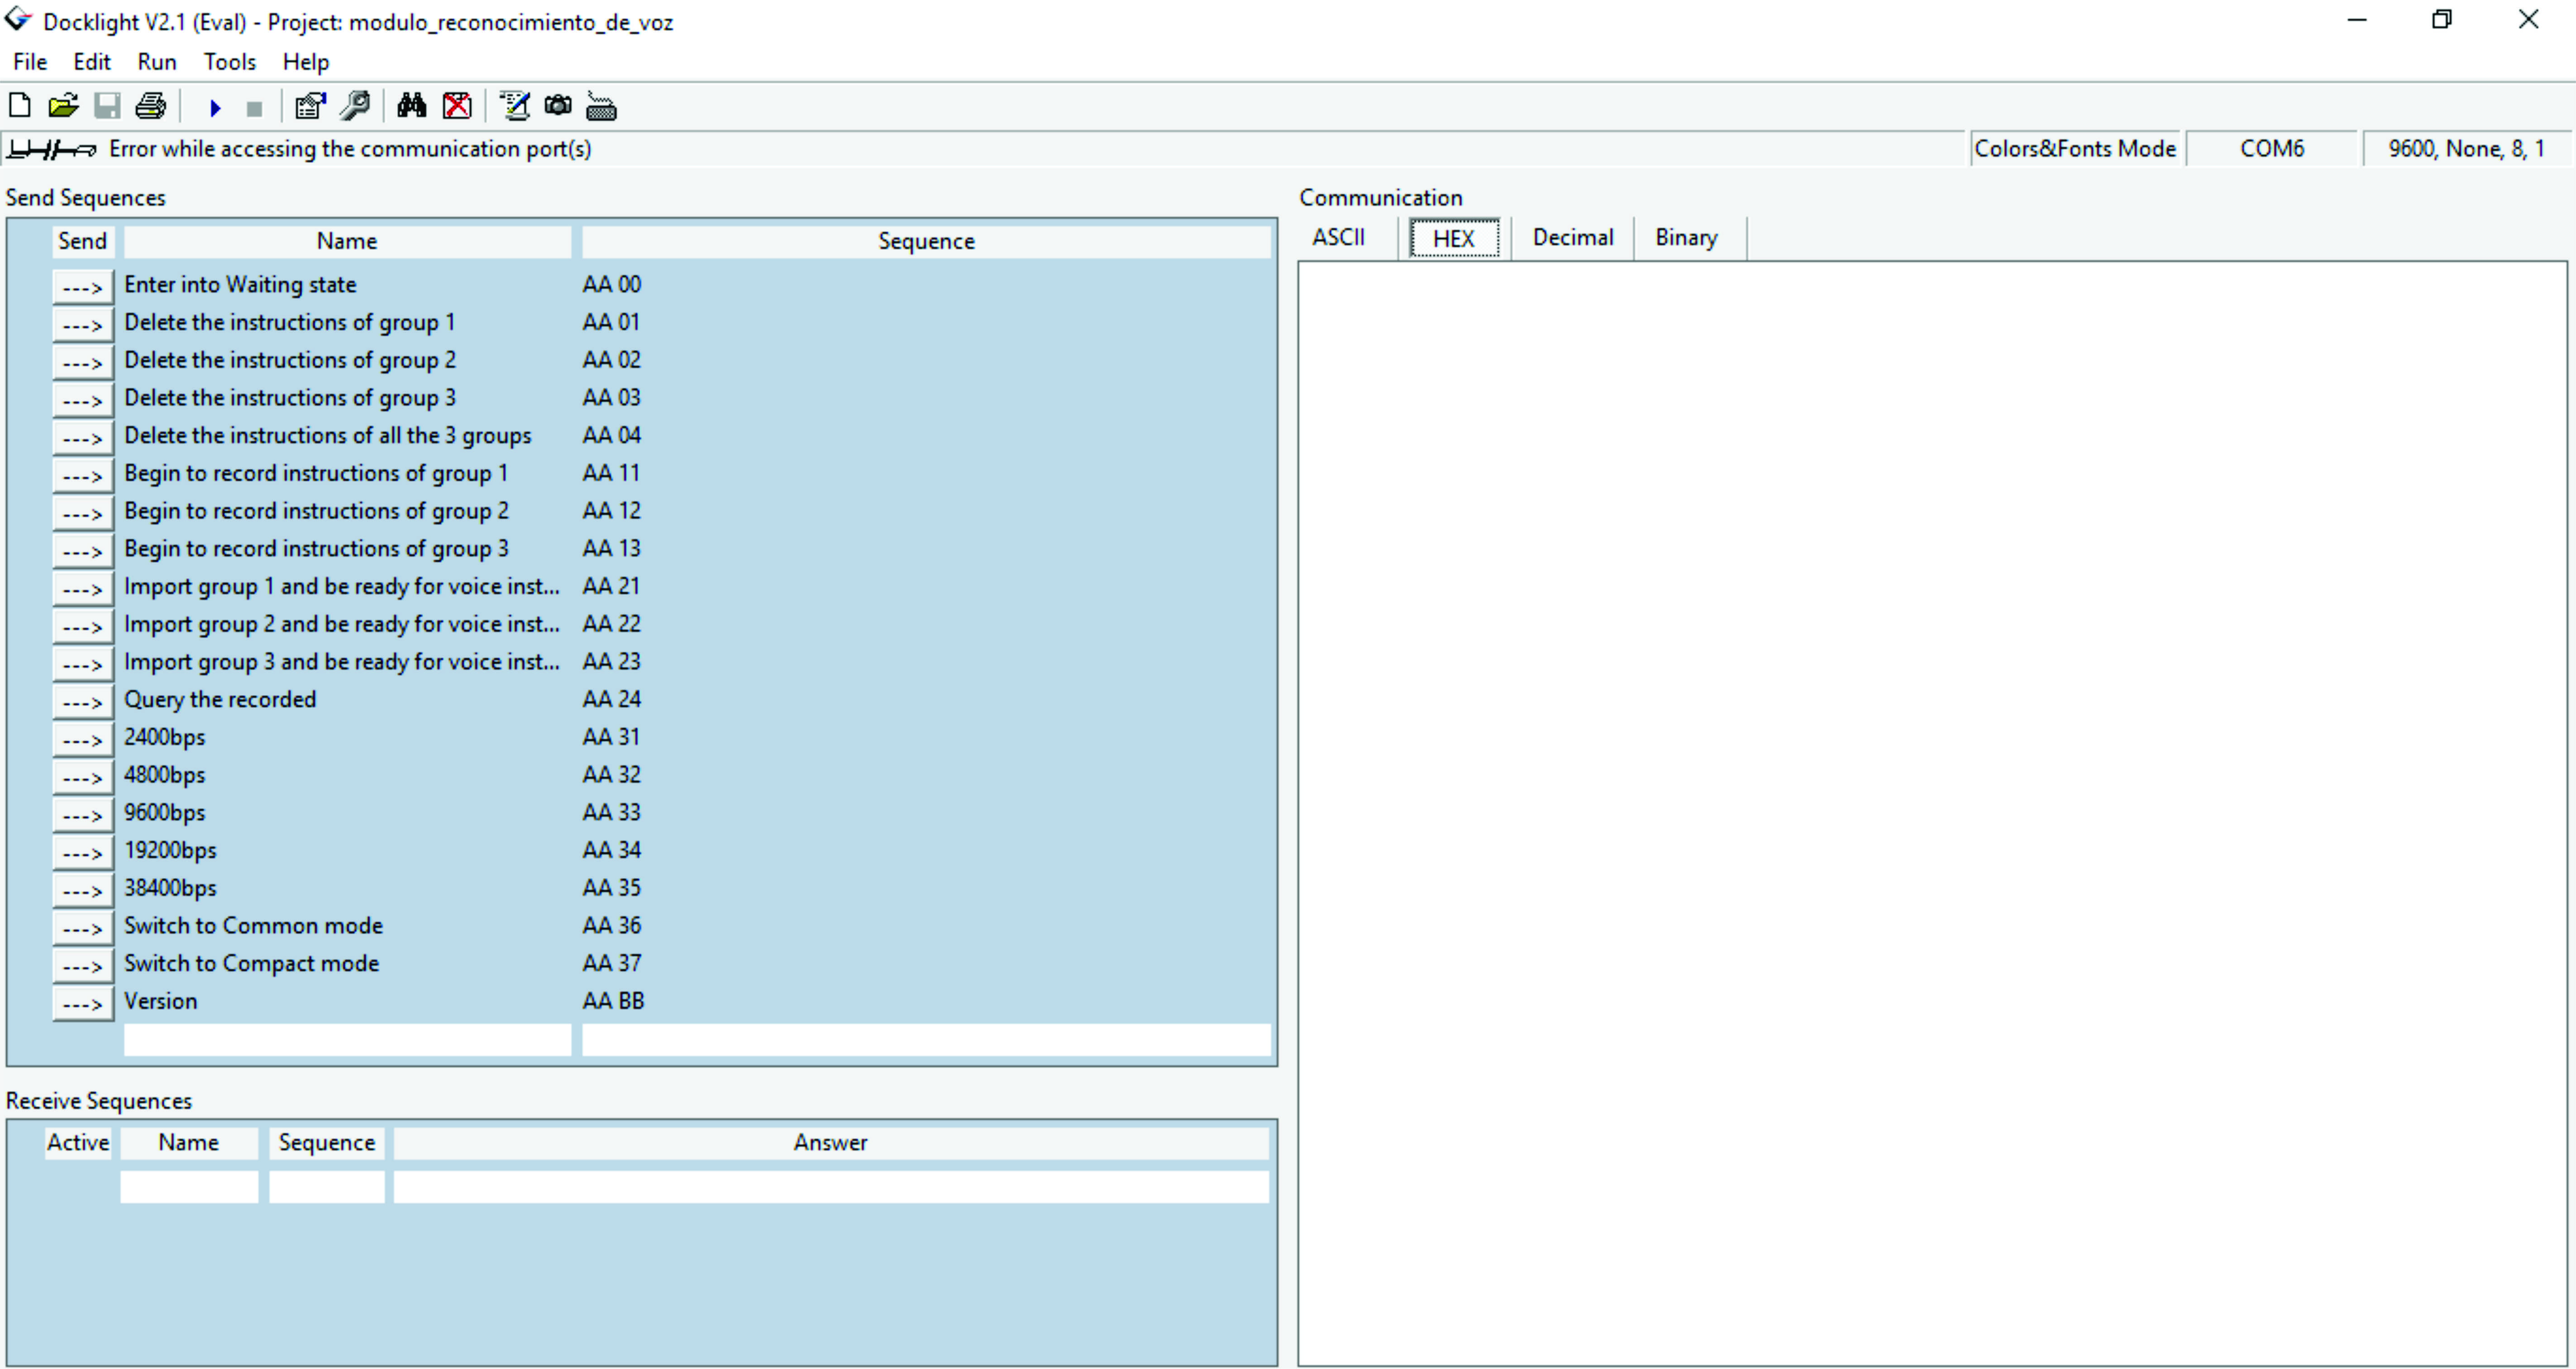Send 'Import group 2' sequence AA 22
2576x1369 pixels.
tap(83, 626)
